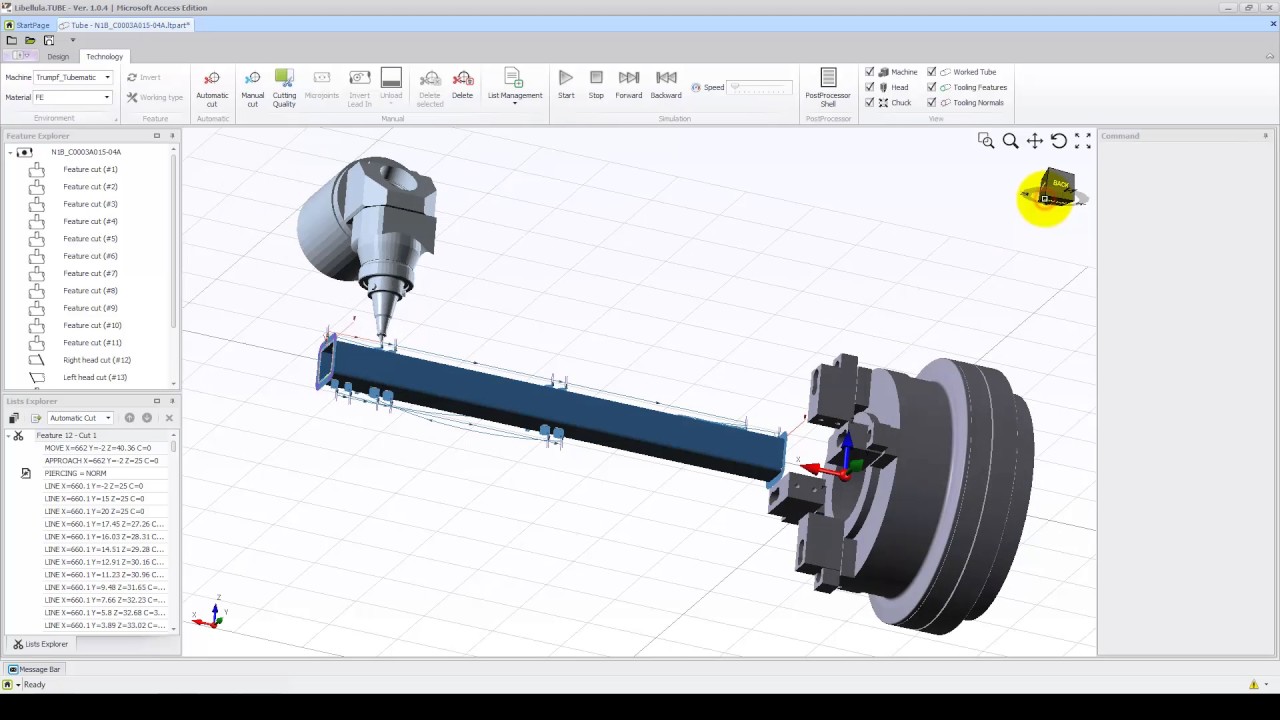Screen dimensions: 1280x720
Task: Open the Message Bar tab
Action: coord(35,669)
